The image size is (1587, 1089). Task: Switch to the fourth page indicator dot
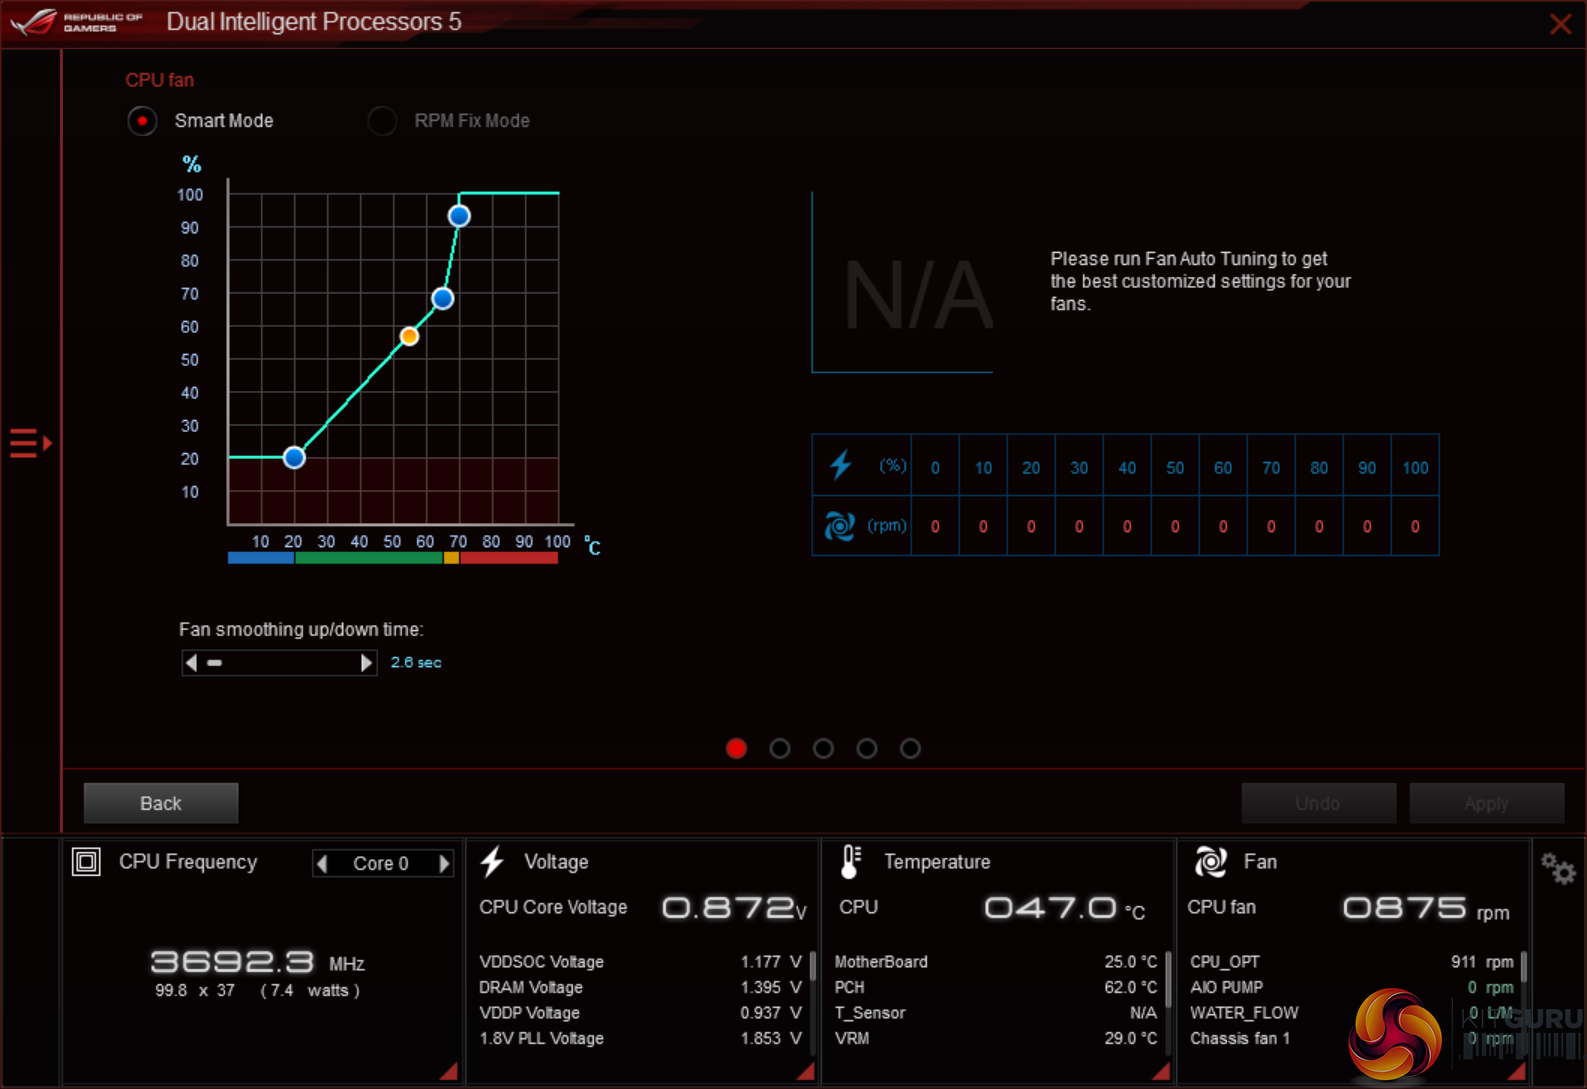point(867,748)
